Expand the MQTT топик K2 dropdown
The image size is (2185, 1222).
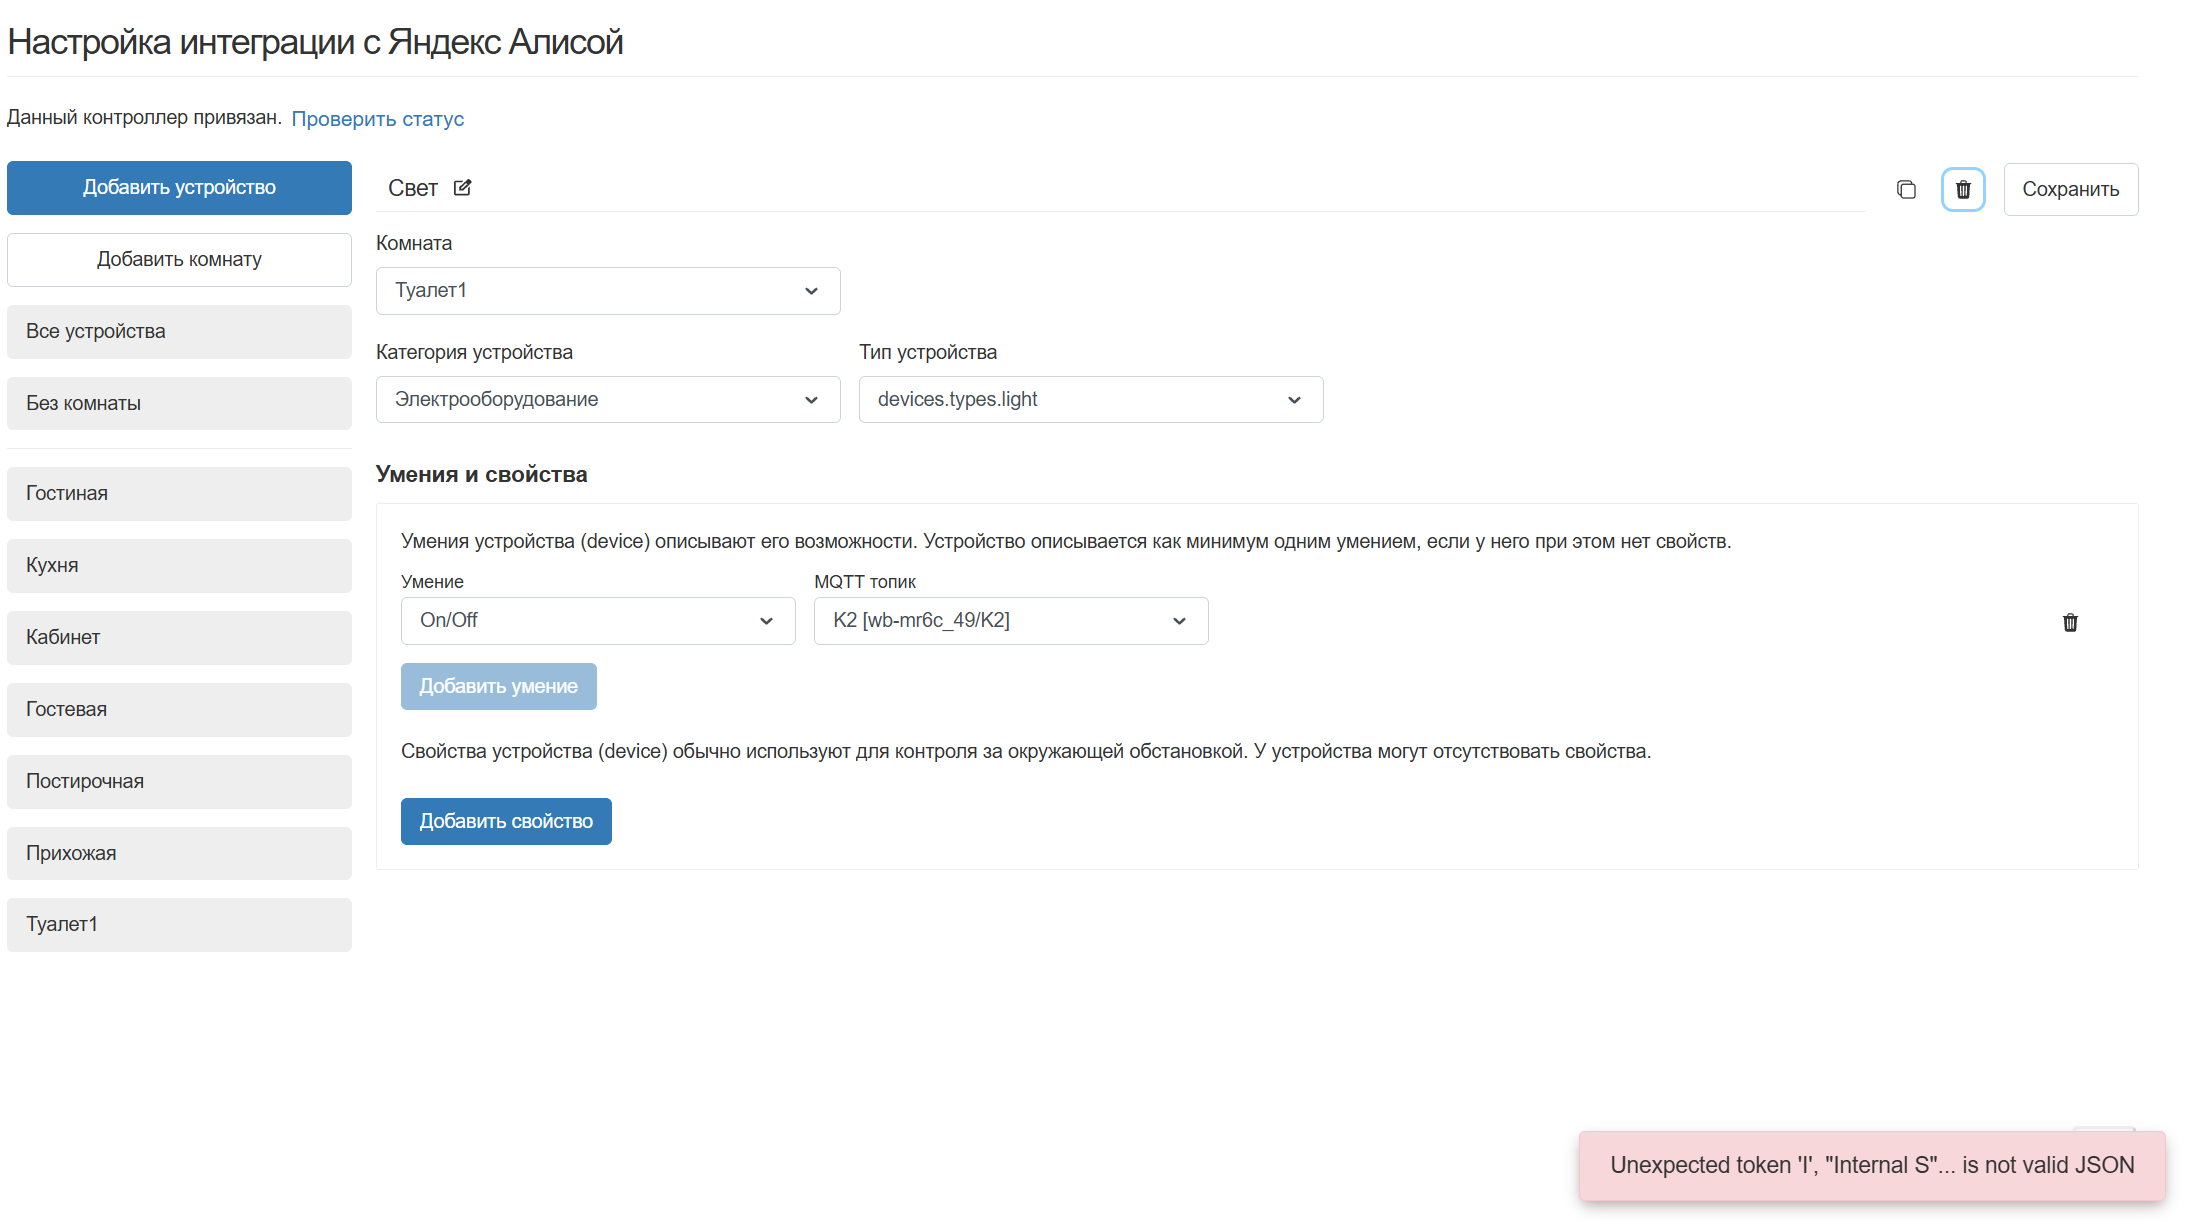1010,621
